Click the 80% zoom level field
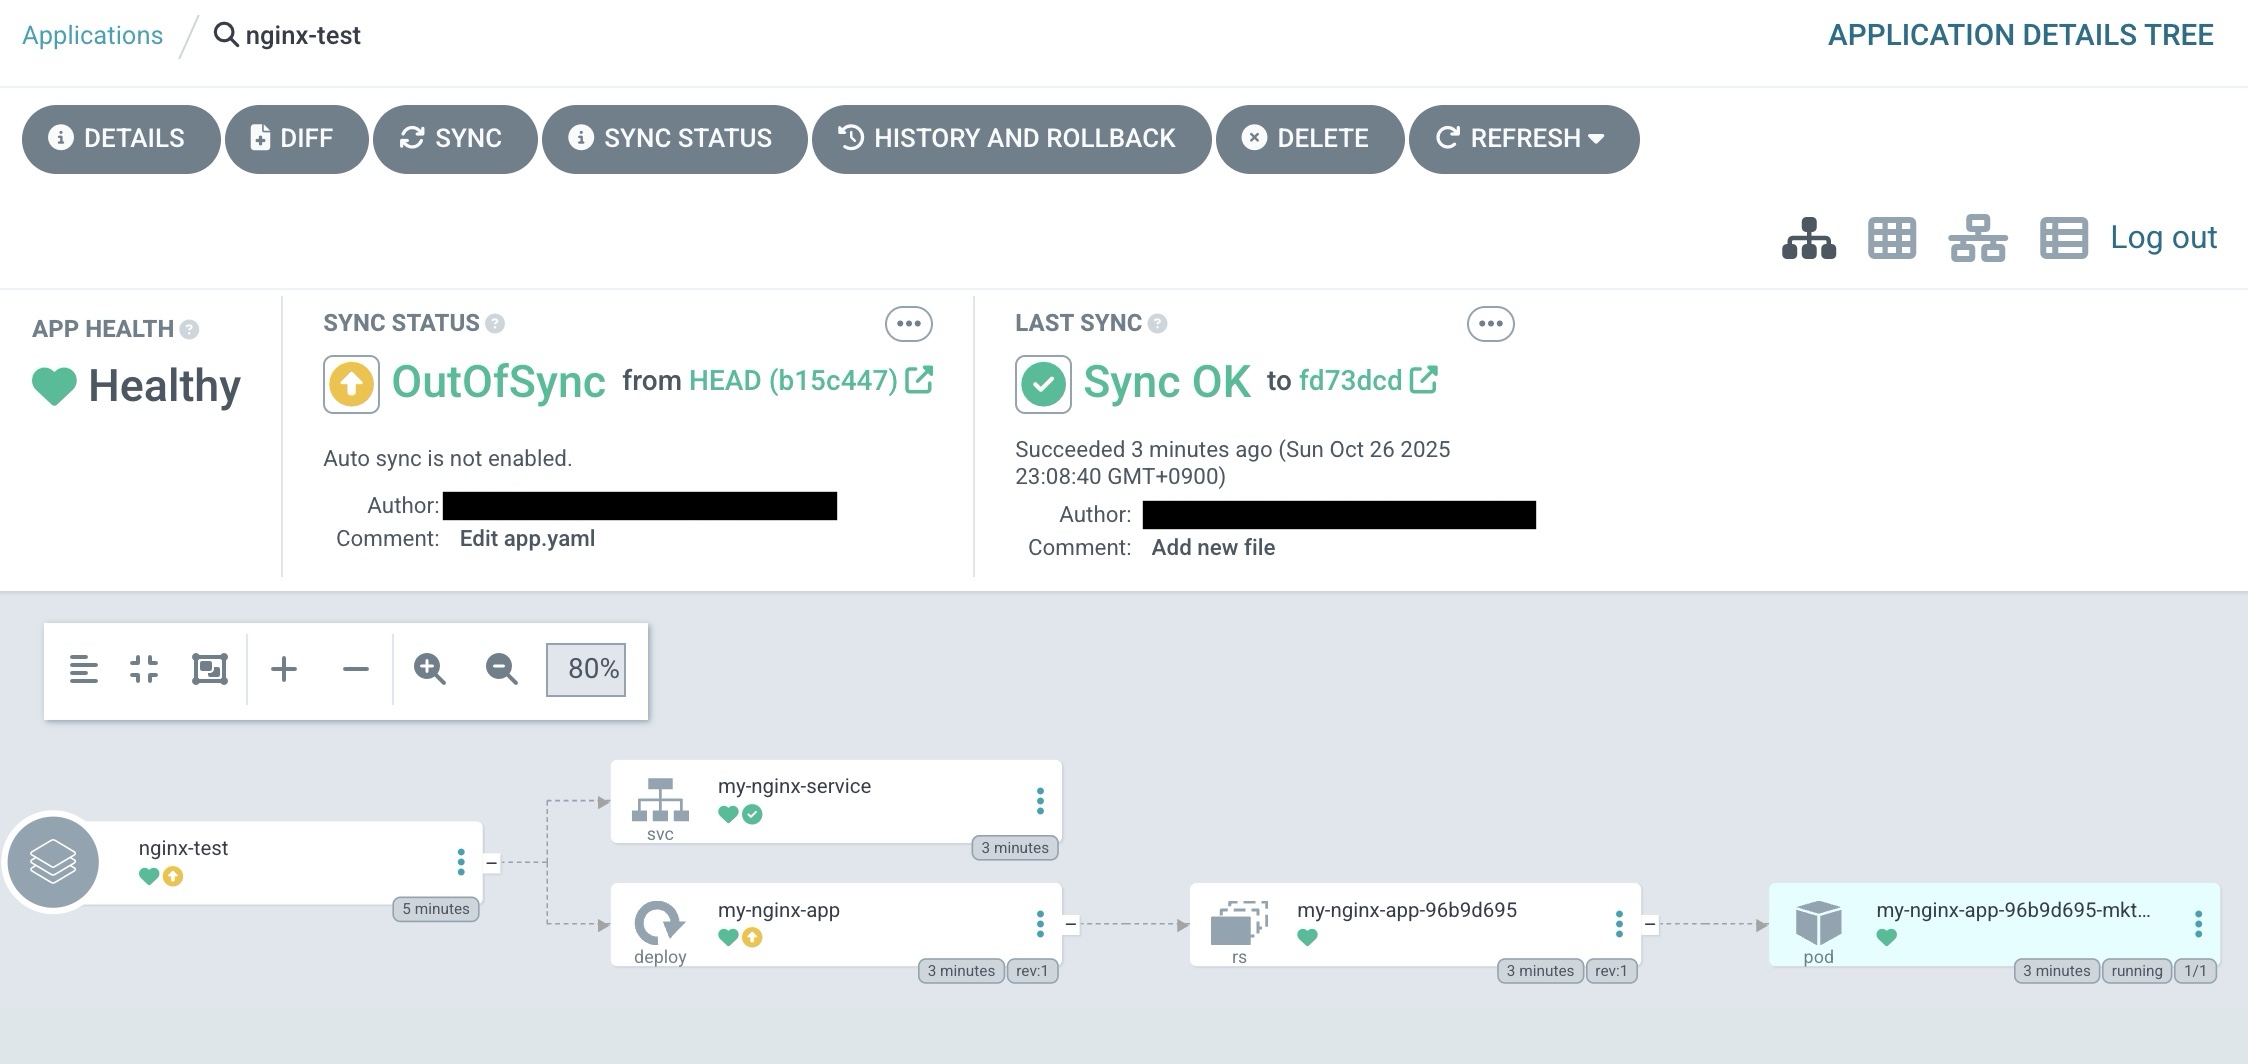2248x1064 pixels. (x=586, y=669)
